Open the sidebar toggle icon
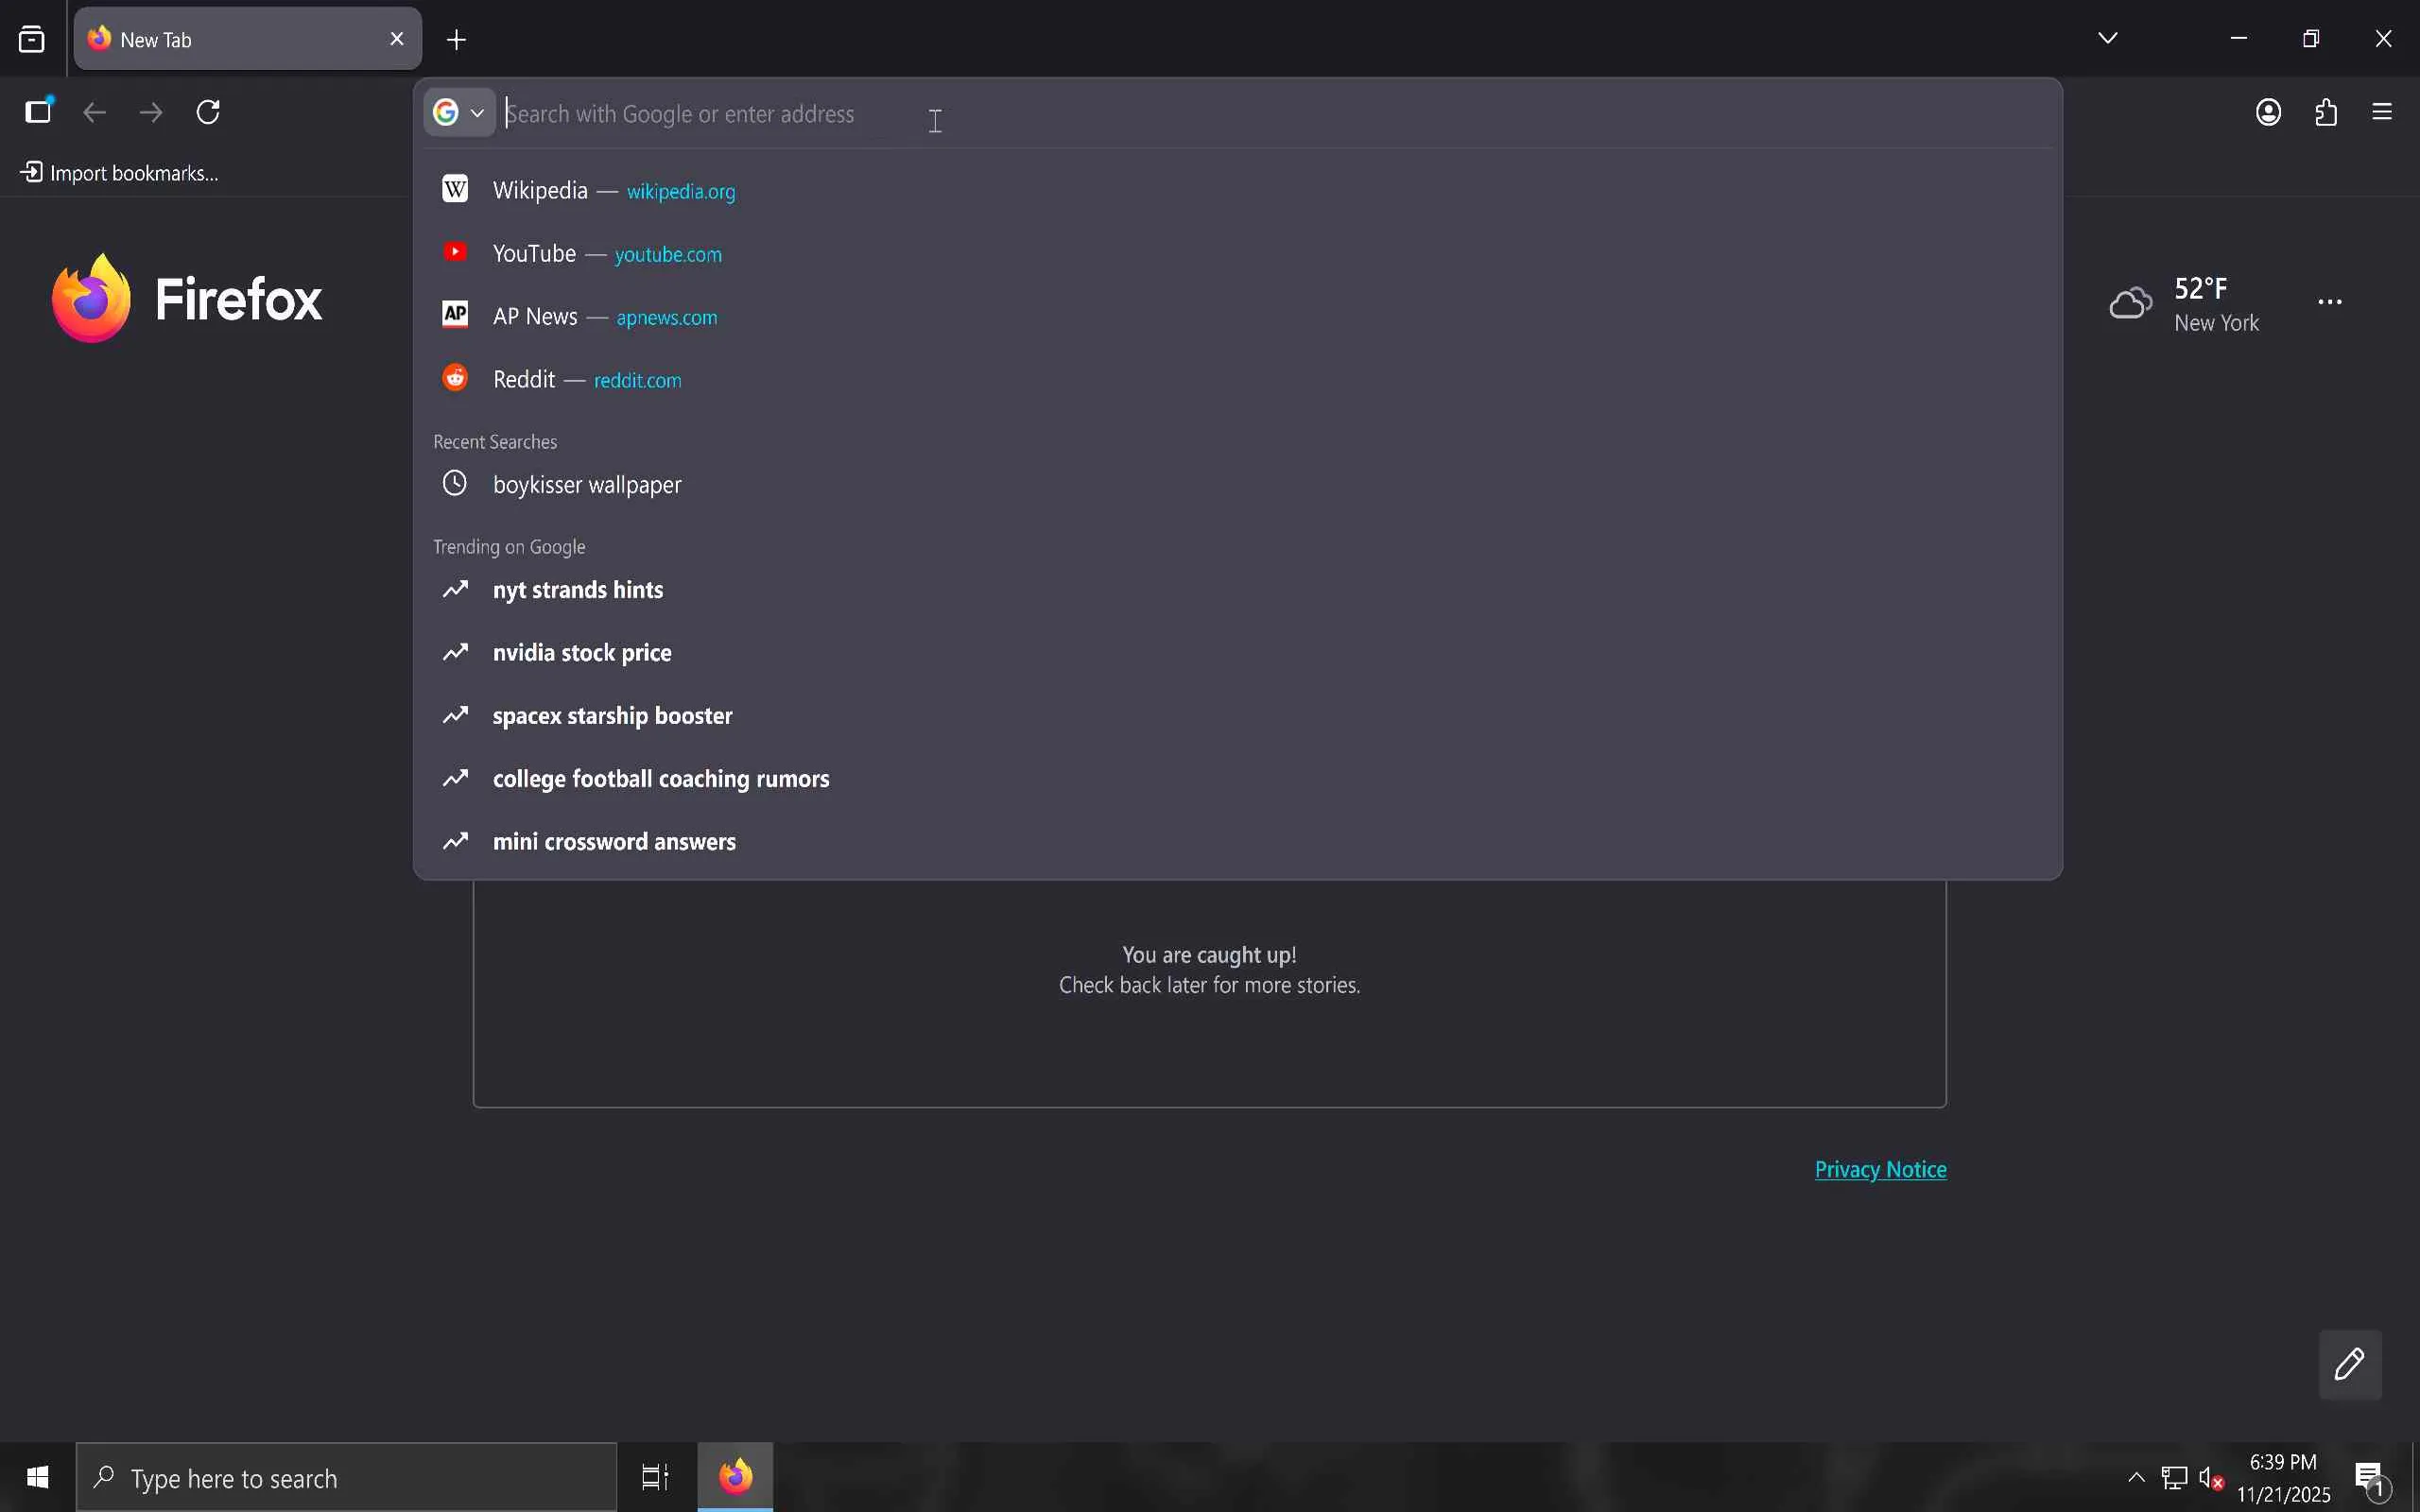The image size is (2420, 1512). tap(38, 112)
